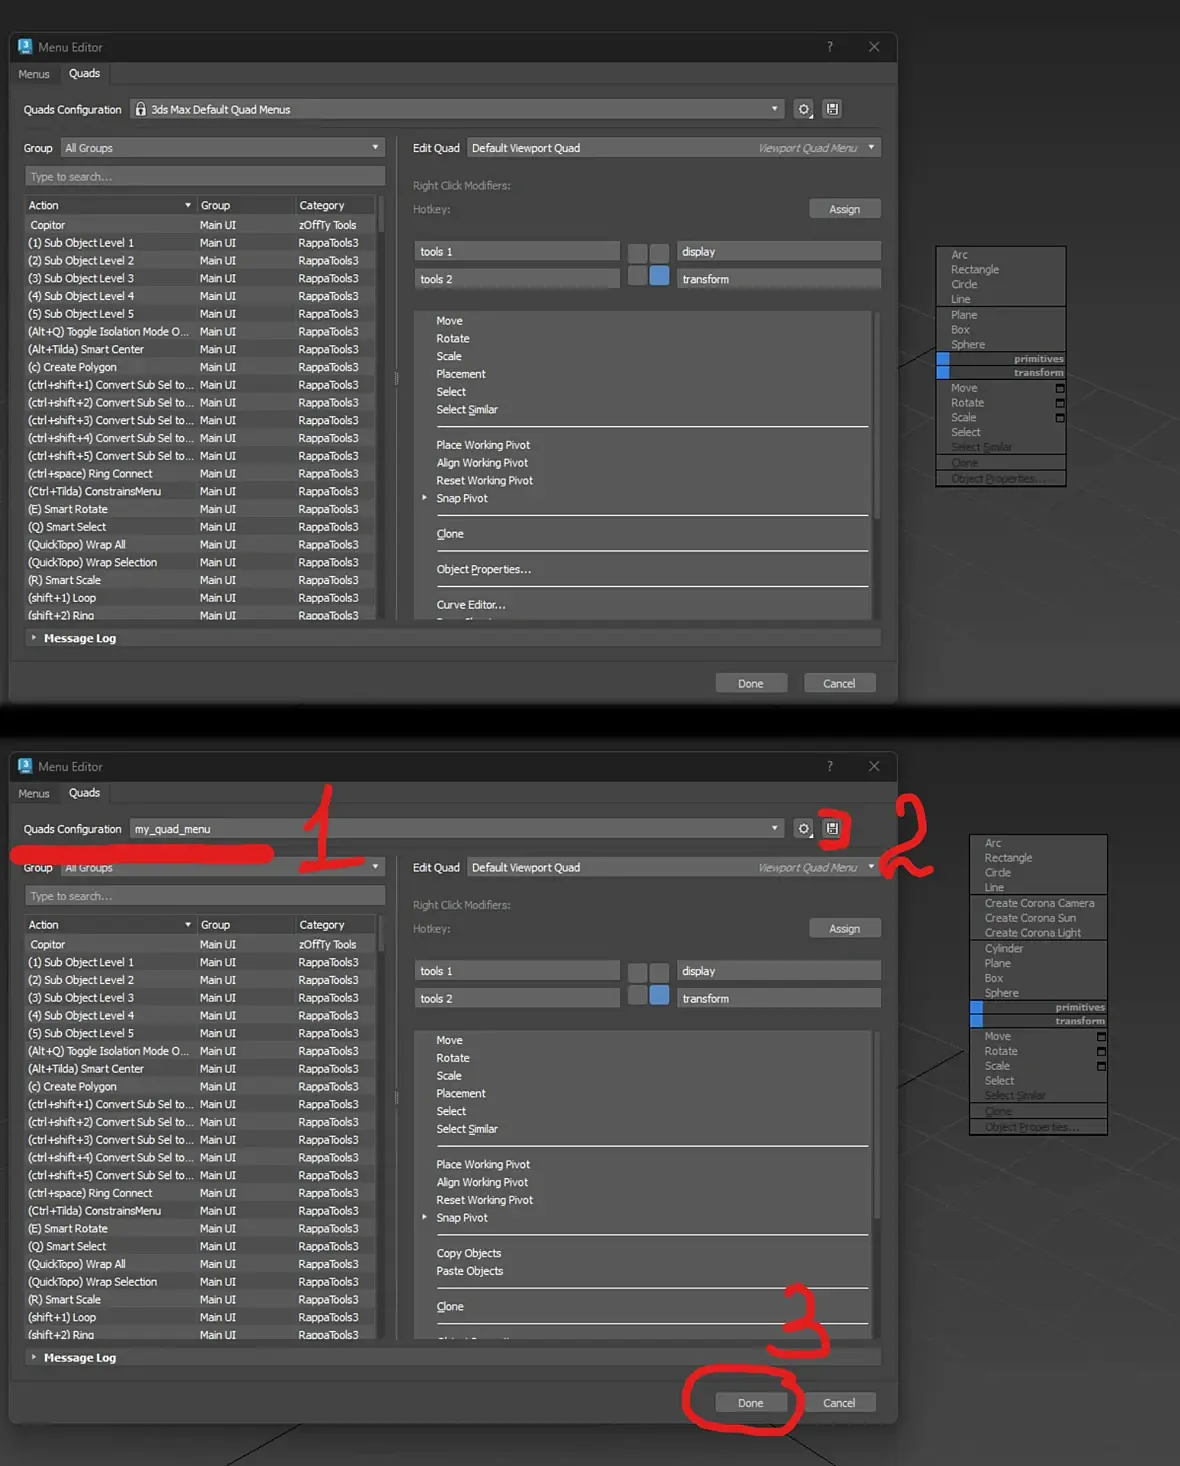Open Scale settings box in Corona quad menu

(1101, 1066)
